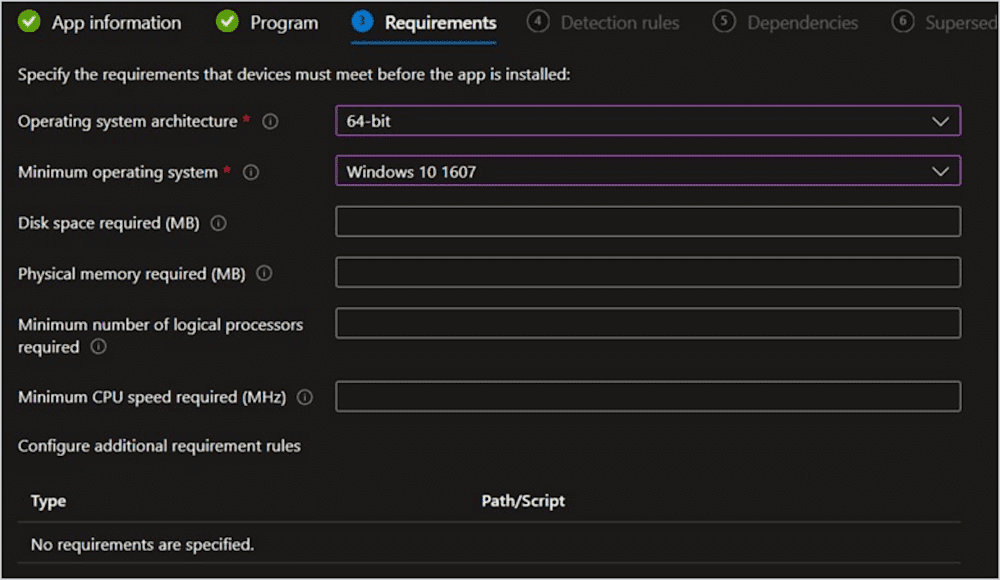
Task: Show info tooltip for Minimum logical processors
Action: pos(98,346)
